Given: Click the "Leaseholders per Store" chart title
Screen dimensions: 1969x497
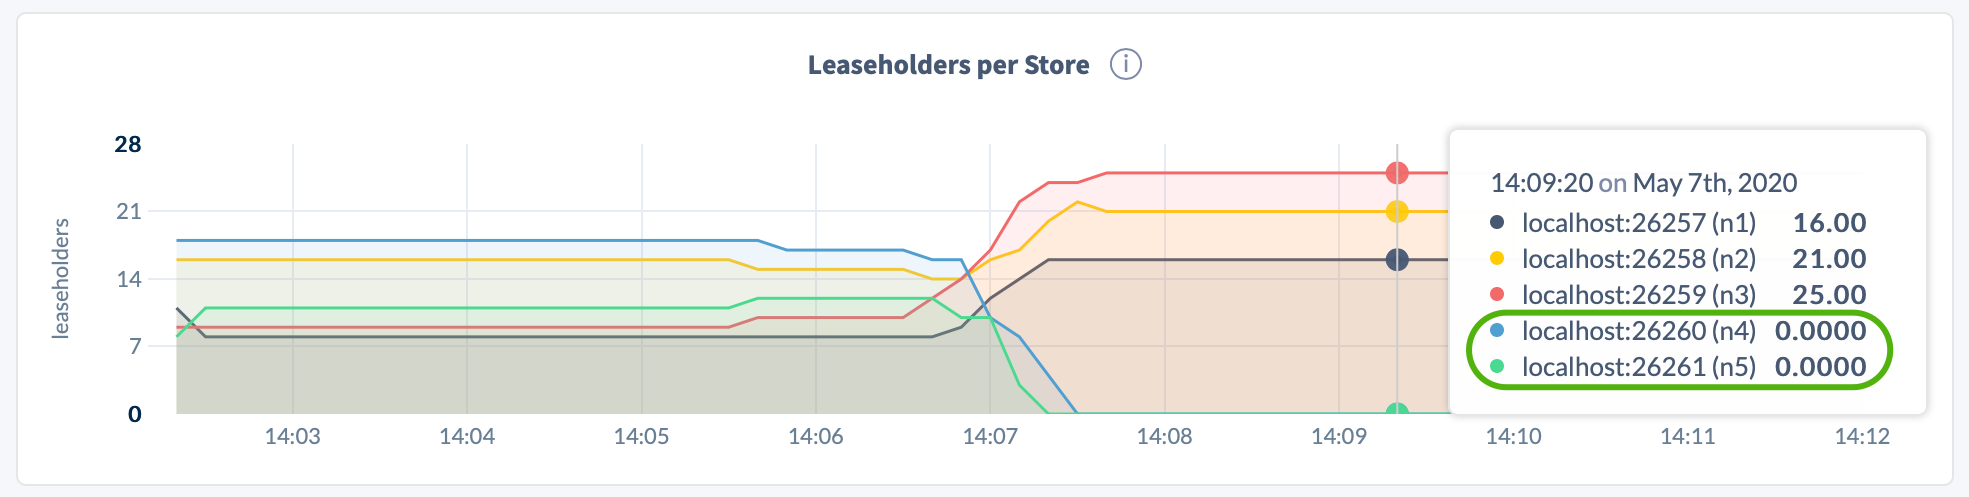Looking at the screenshot, I should (948, 65).
